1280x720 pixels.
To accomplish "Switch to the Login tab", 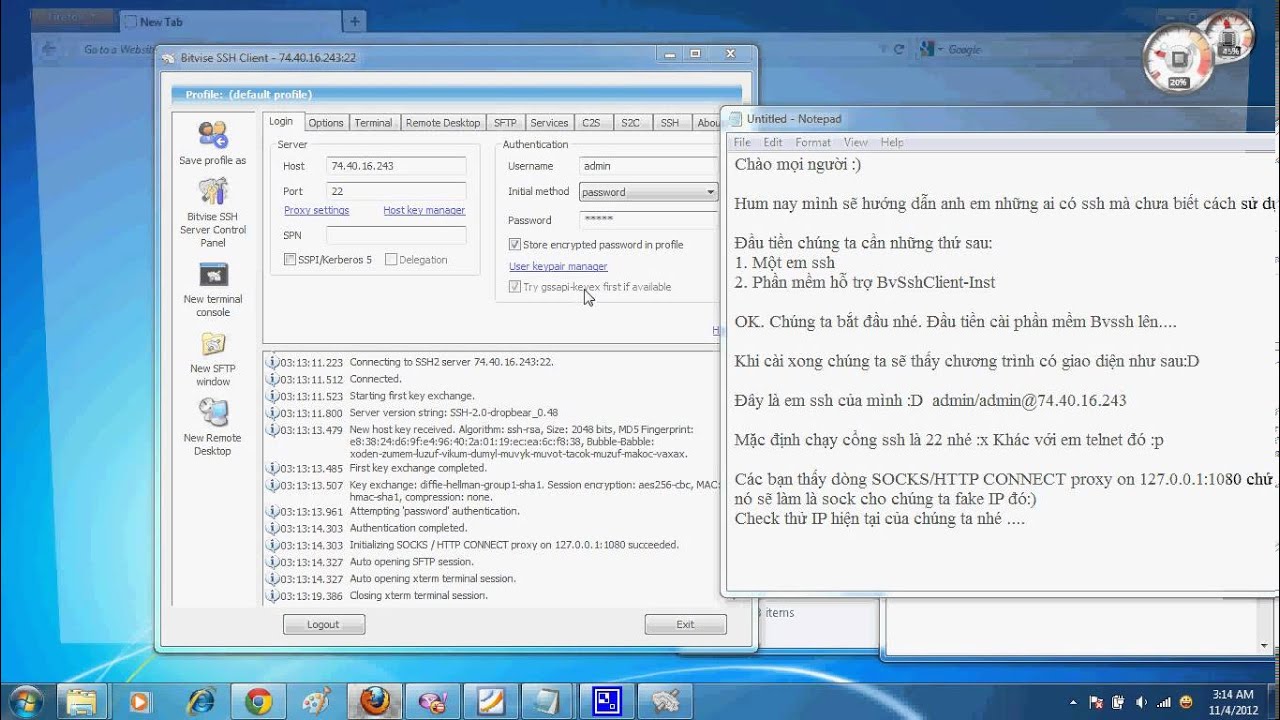I will pos(281,121).
